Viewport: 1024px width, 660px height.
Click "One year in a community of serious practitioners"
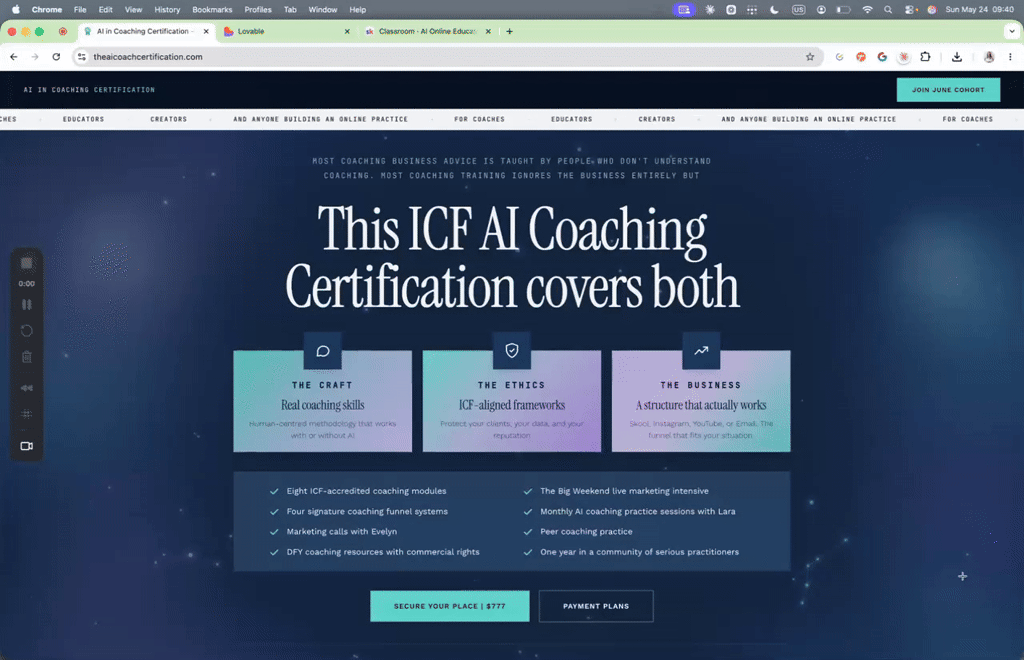point(639,552)
